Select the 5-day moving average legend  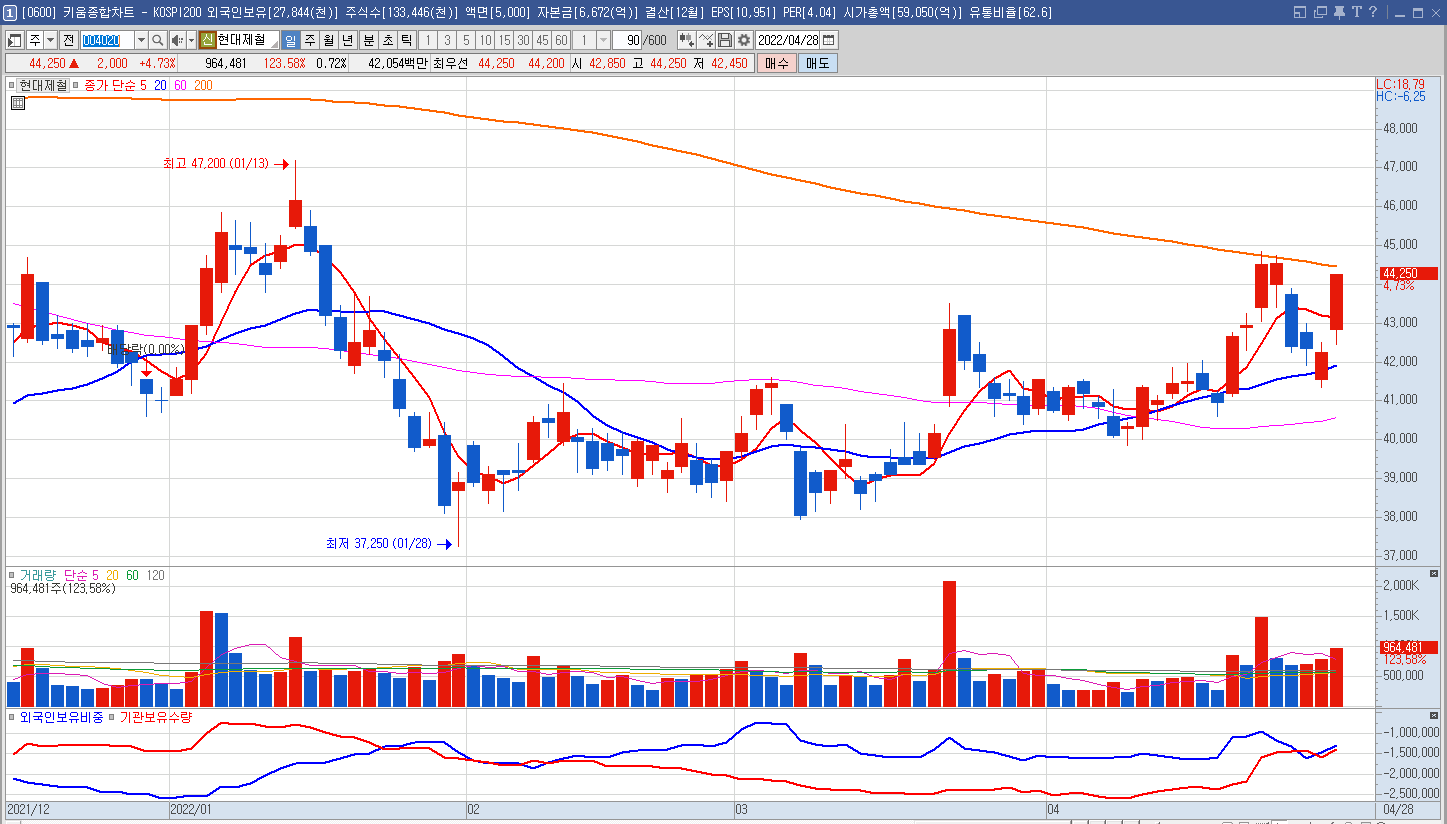pyautogui.click(x=143, y=85)
